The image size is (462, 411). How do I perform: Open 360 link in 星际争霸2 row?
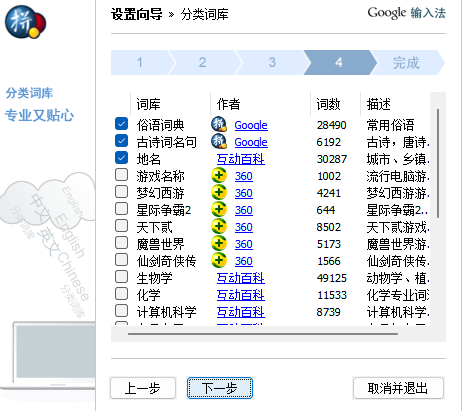click(x=244, y=210)
